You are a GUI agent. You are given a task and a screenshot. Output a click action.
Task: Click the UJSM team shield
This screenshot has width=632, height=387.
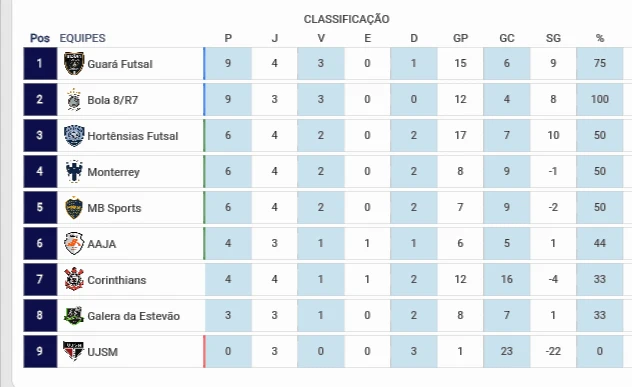(x=73, y=351)
